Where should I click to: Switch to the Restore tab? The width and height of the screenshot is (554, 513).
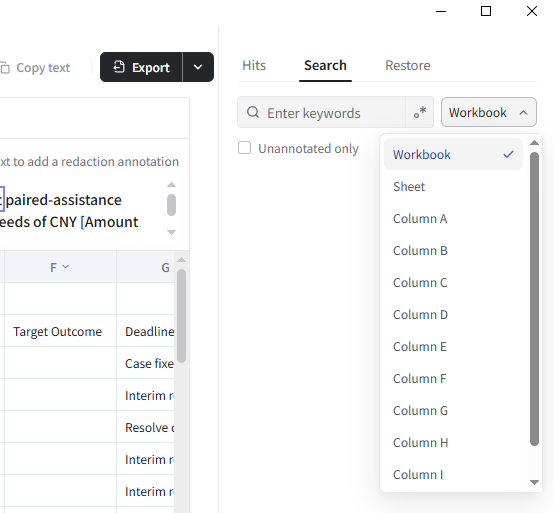[408, 65]
